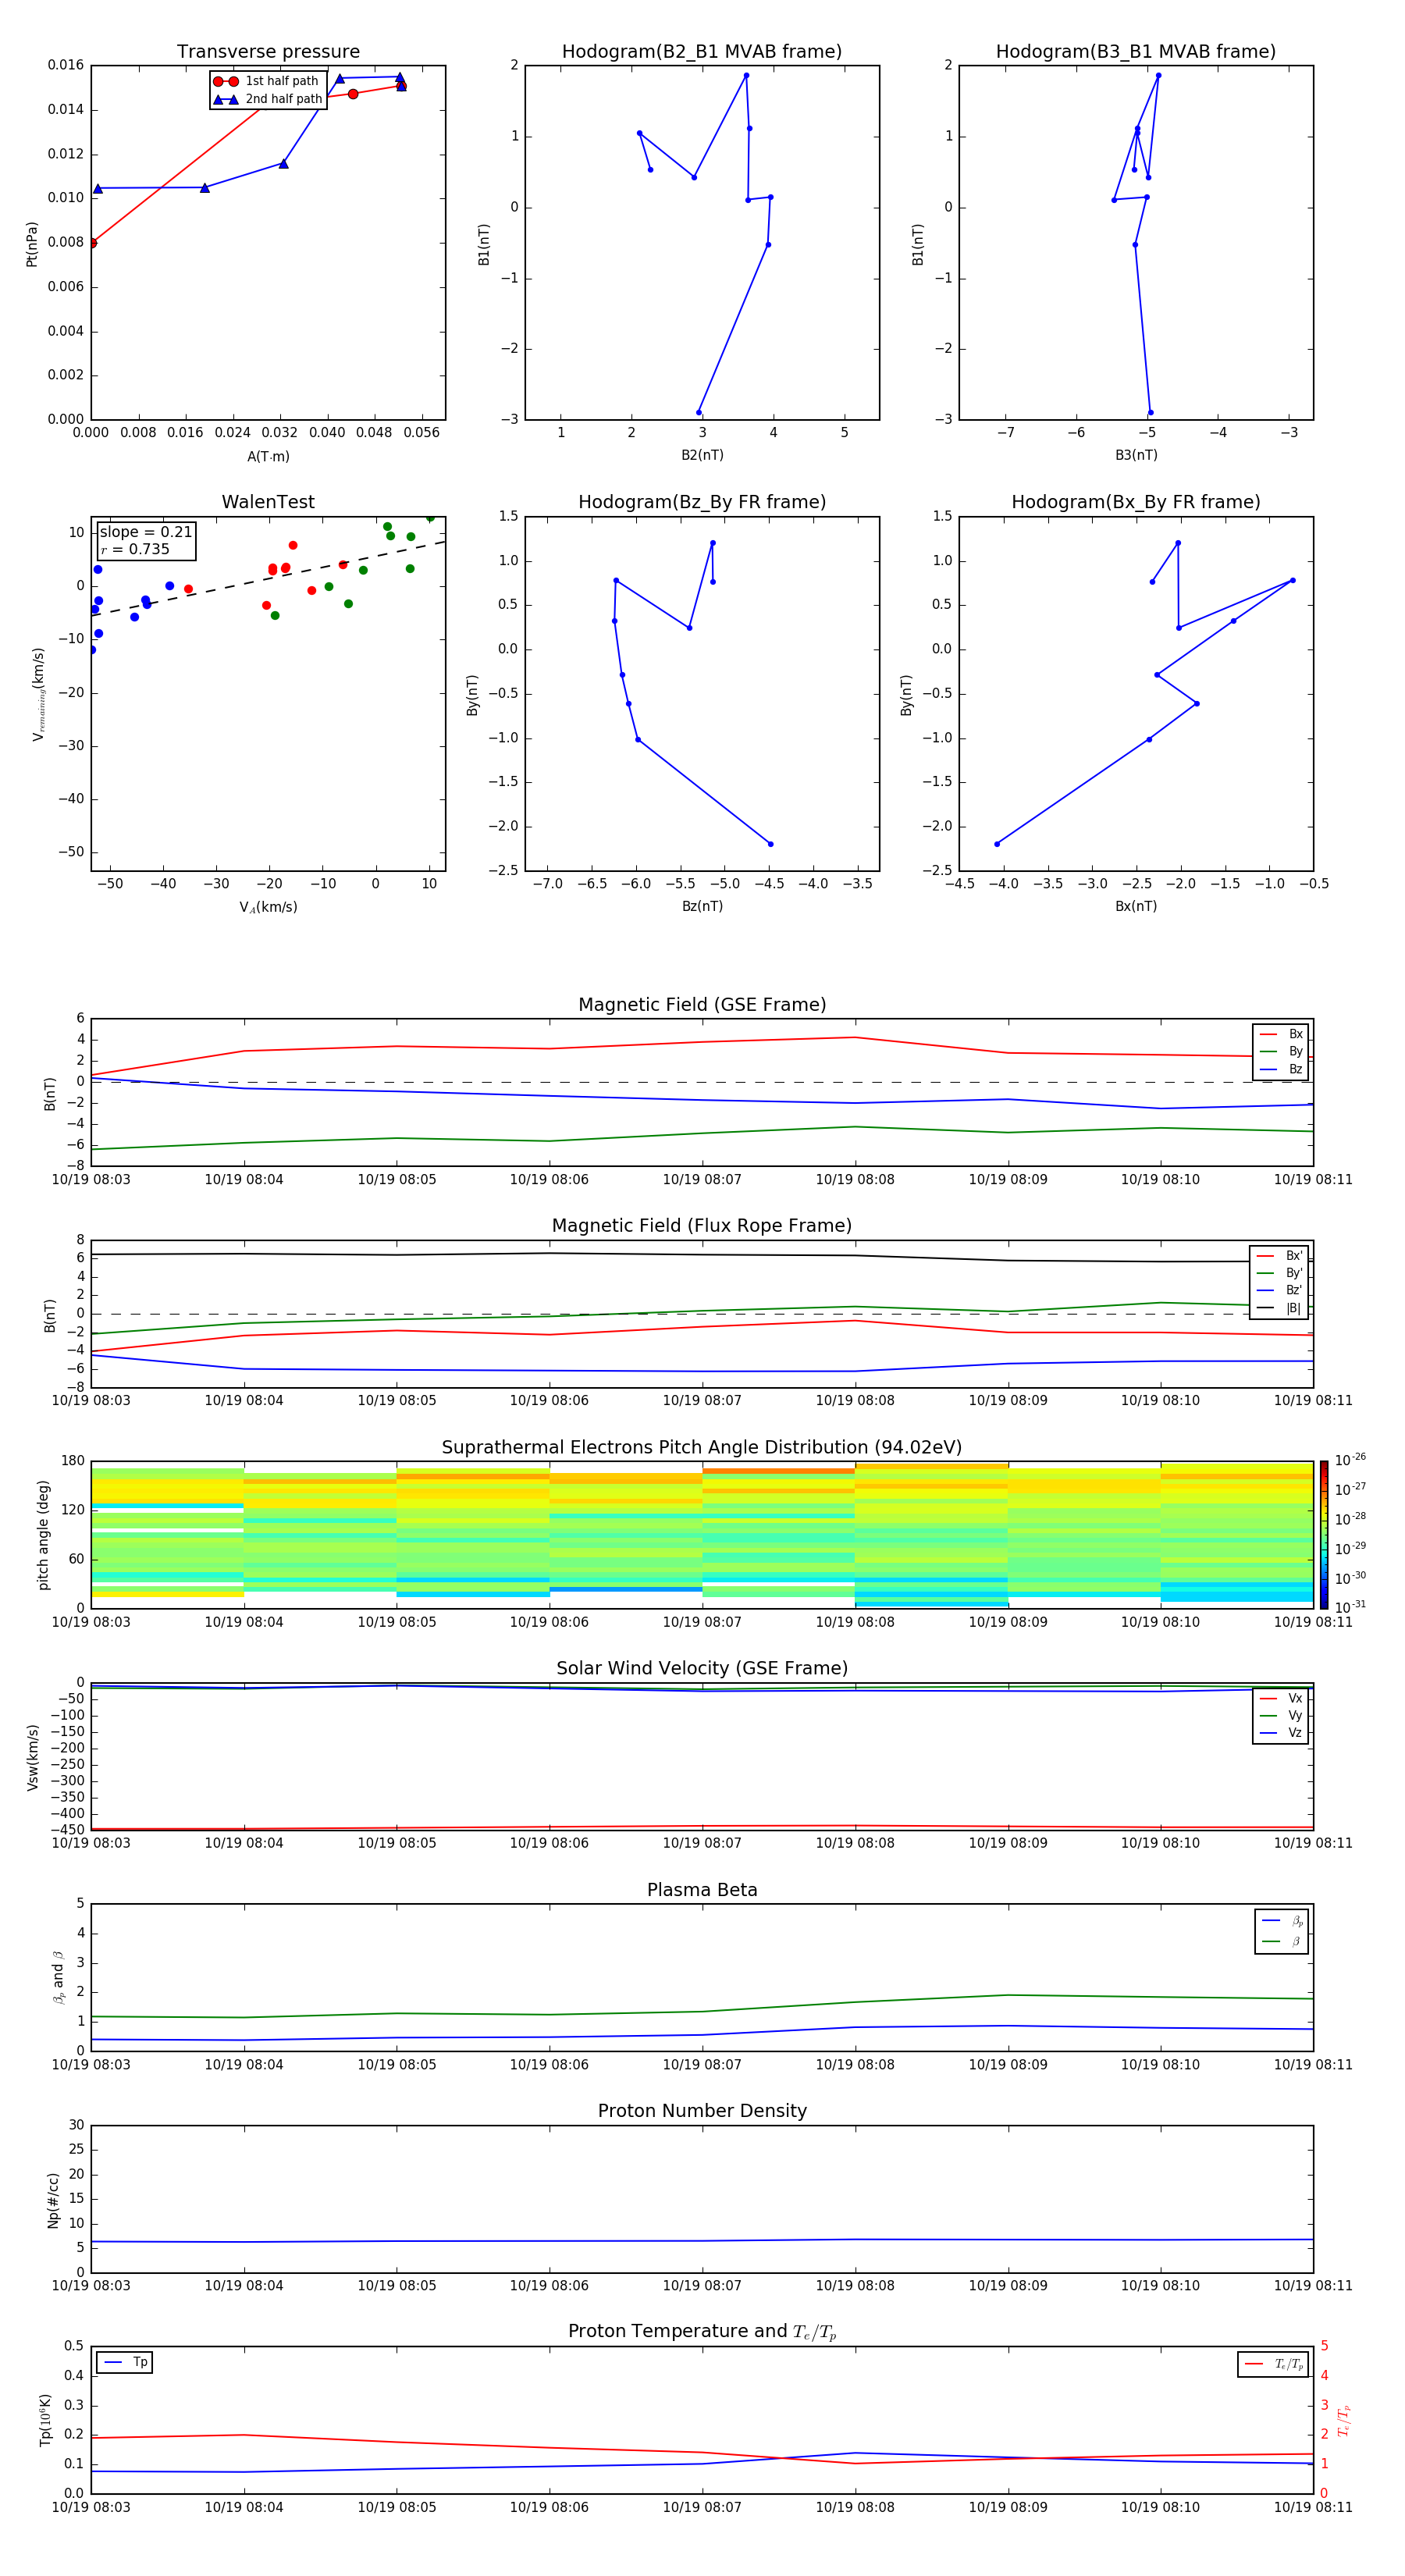Click the 'Proton Temperature and Te/Tp' title

[x=702, y=2331]
